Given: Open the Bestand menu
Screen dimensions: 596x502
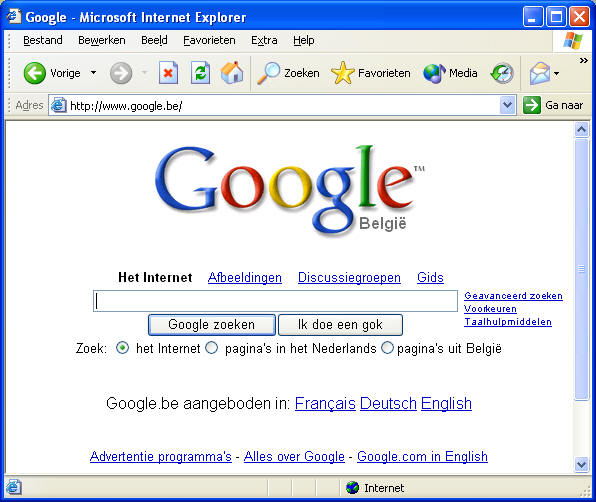Looking at the screenshot, I should coord(43,40).
